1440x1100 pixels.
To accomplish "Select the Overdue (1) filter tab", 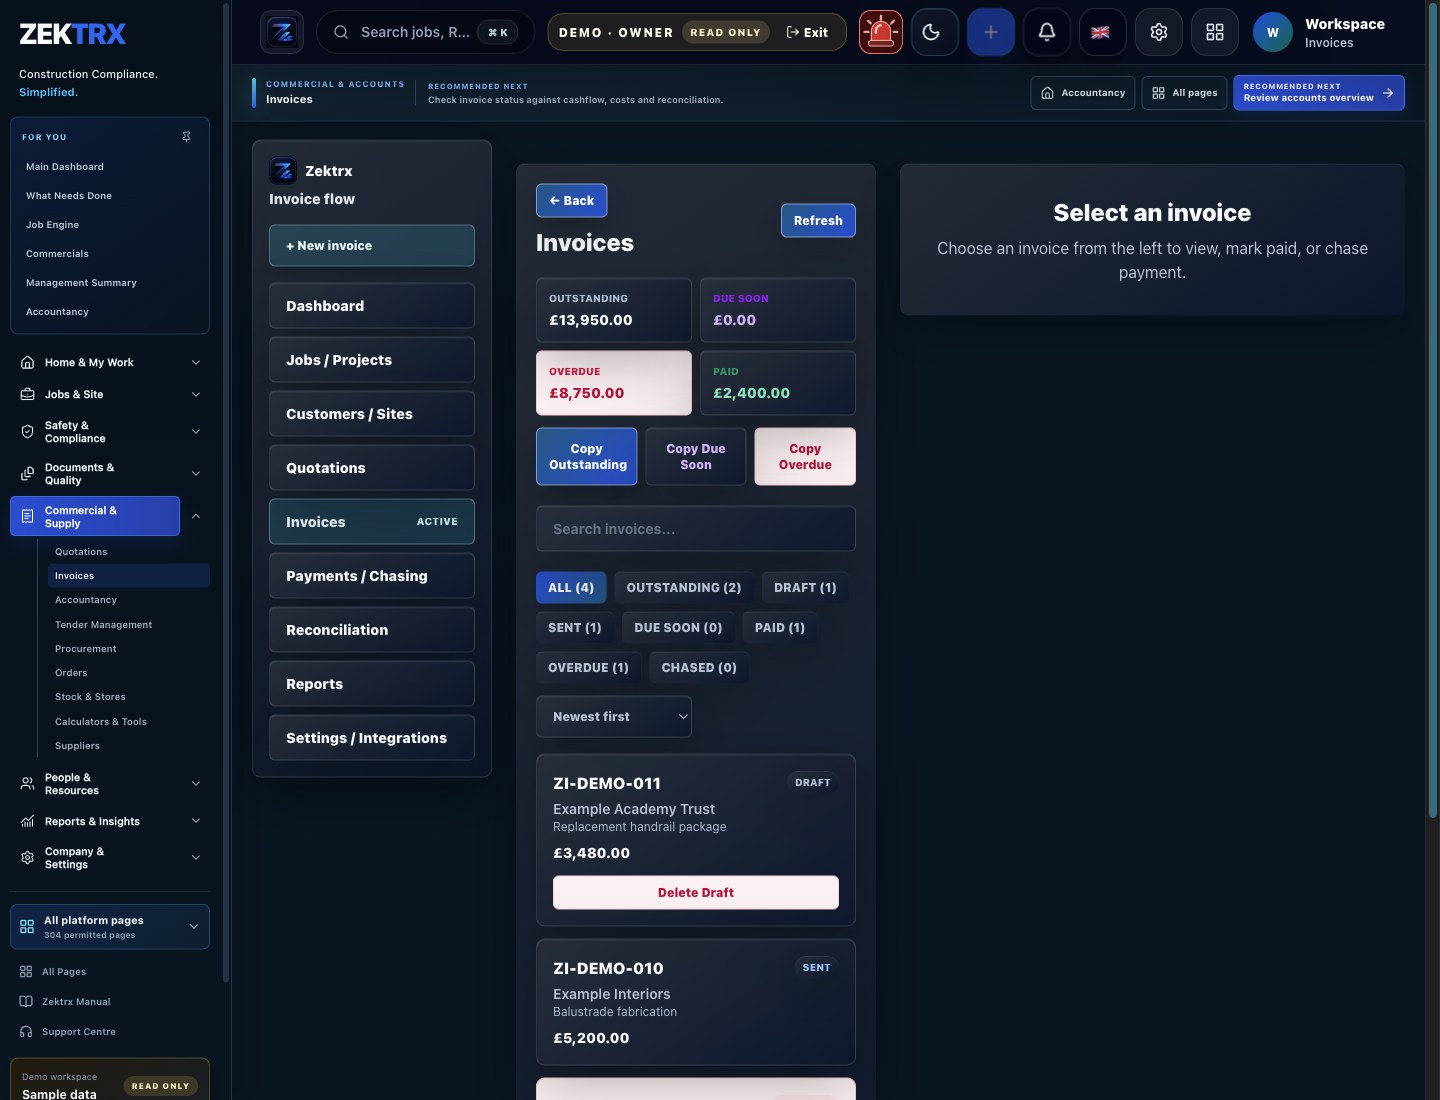I will [588, 668].
